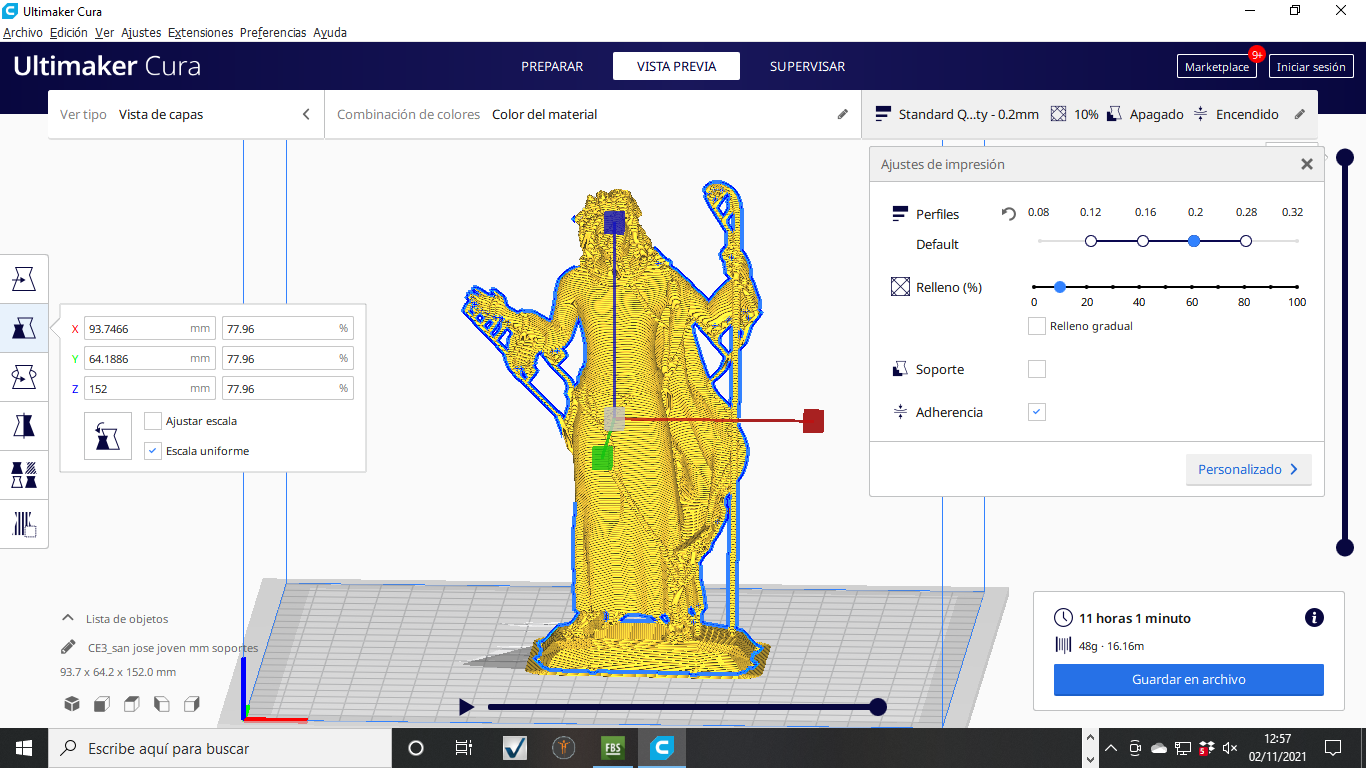Open the Ver menu
Screen dimensions: 1366x768
(104, 32)
